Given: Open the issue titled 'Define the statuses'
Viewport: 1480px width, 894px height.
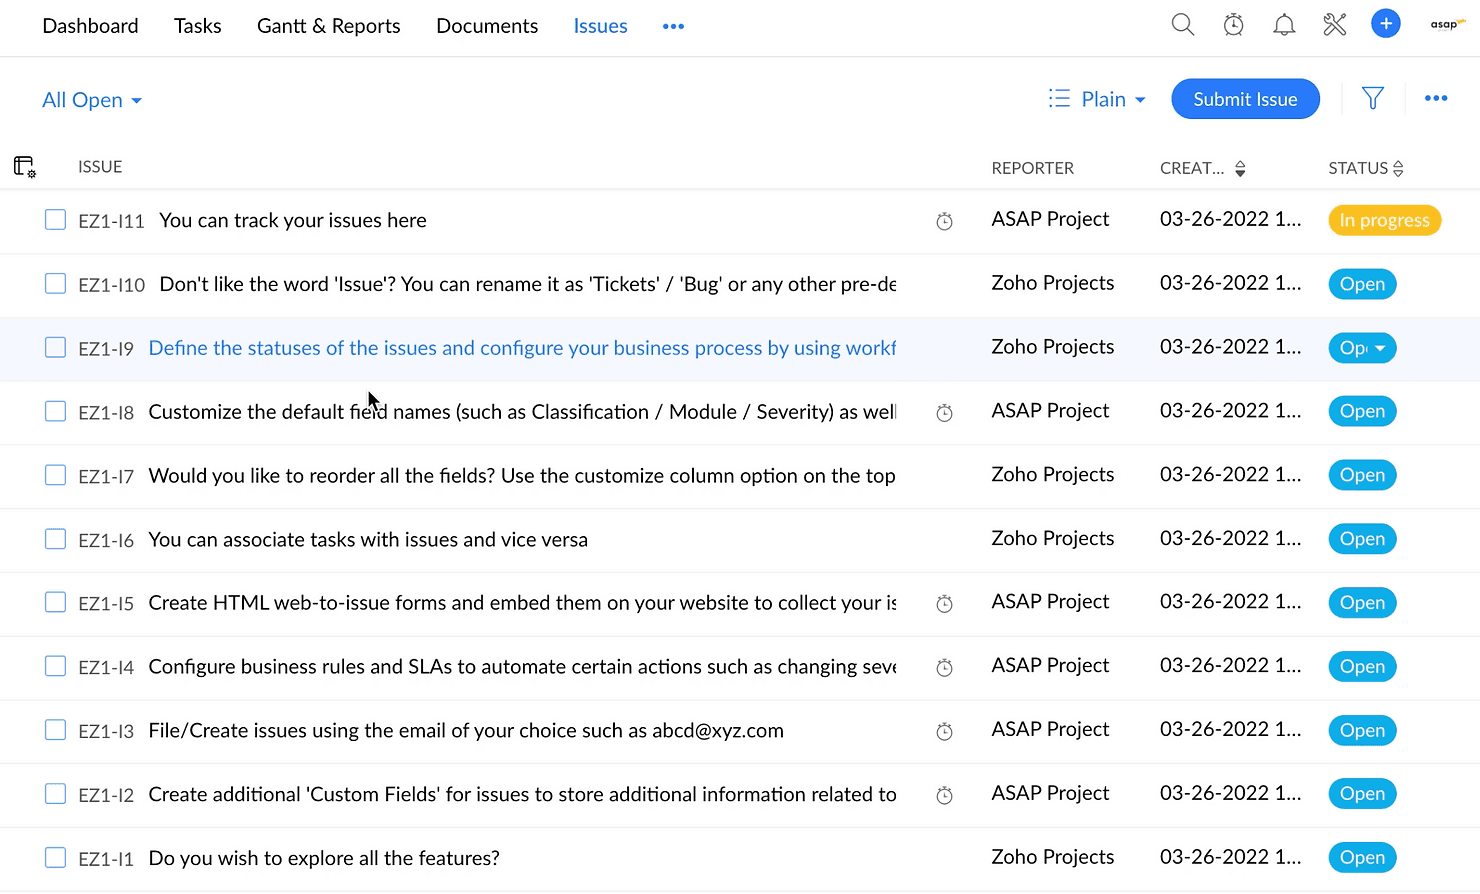Looking at the screenshot, I should pyautogui.click(x=521, y=348).
